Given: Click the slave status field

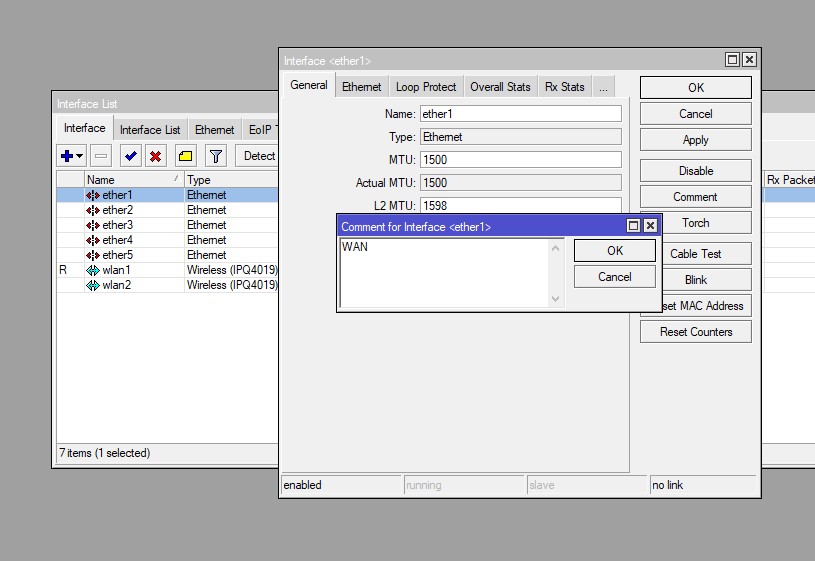Looking at the screenshot, I should coord(587,485).
